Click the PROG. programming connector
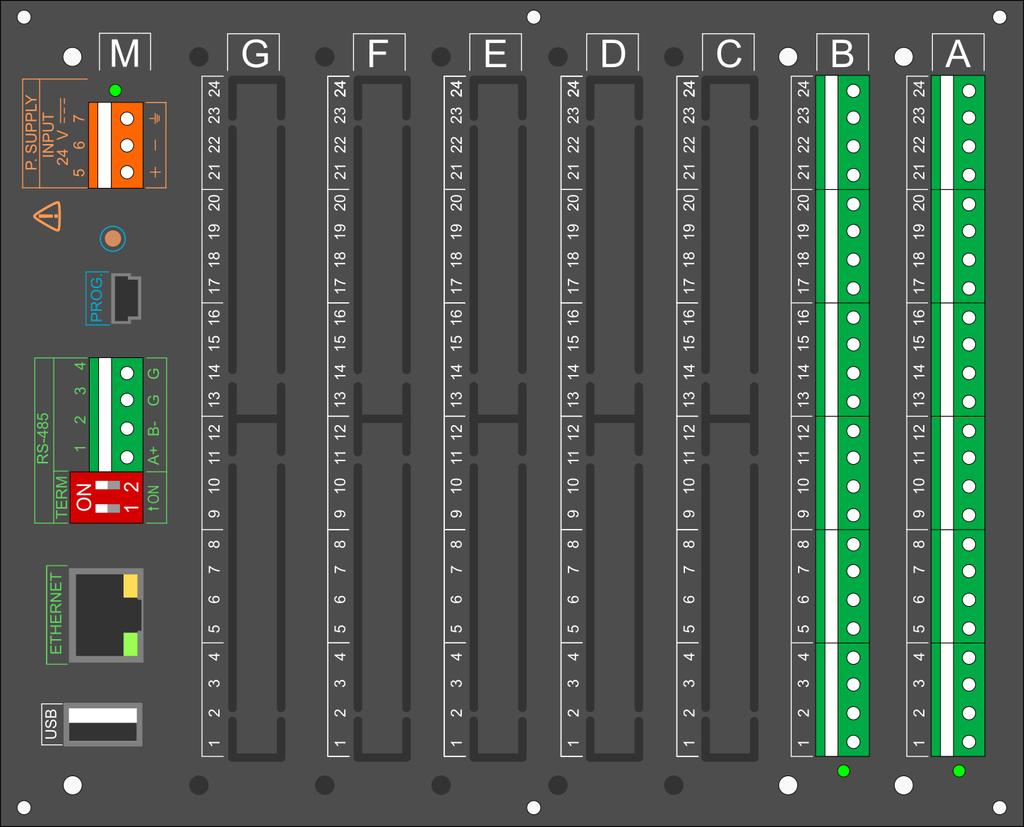Viewport: 1024px width, 827px height. [126, 299]
